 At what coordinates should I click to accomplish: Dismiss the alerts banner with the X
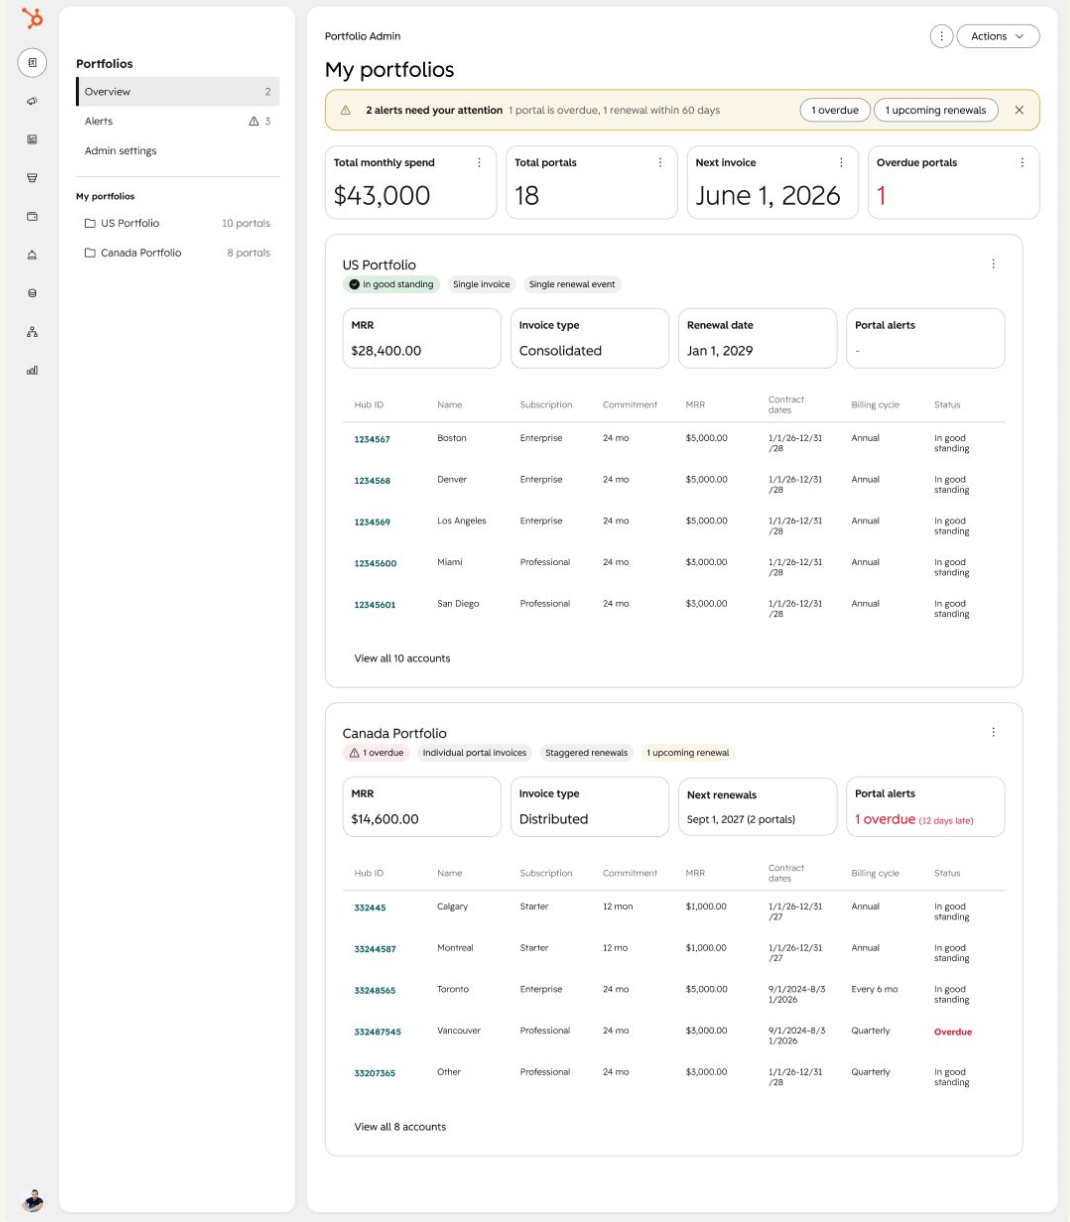pos(1019,110)
